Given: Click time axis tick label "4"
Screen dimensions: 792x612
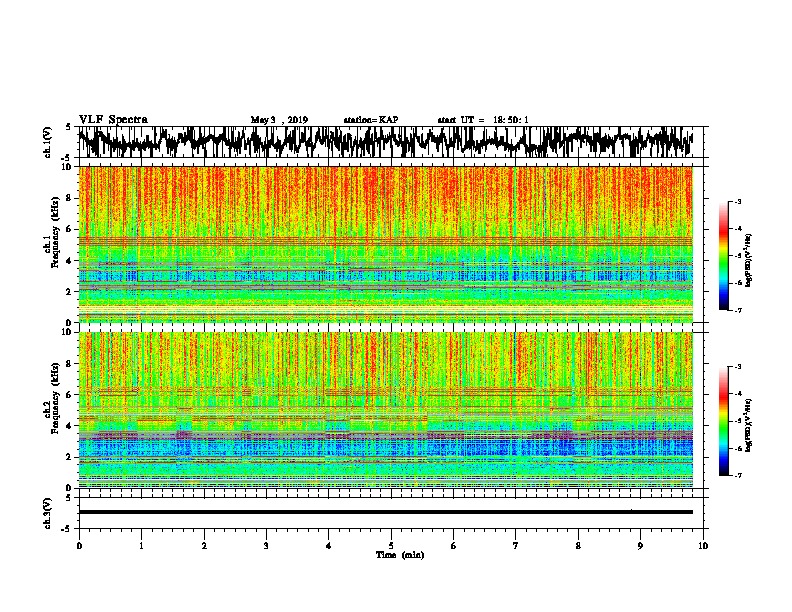Looking at the screenshot, I should coord(328,546).
